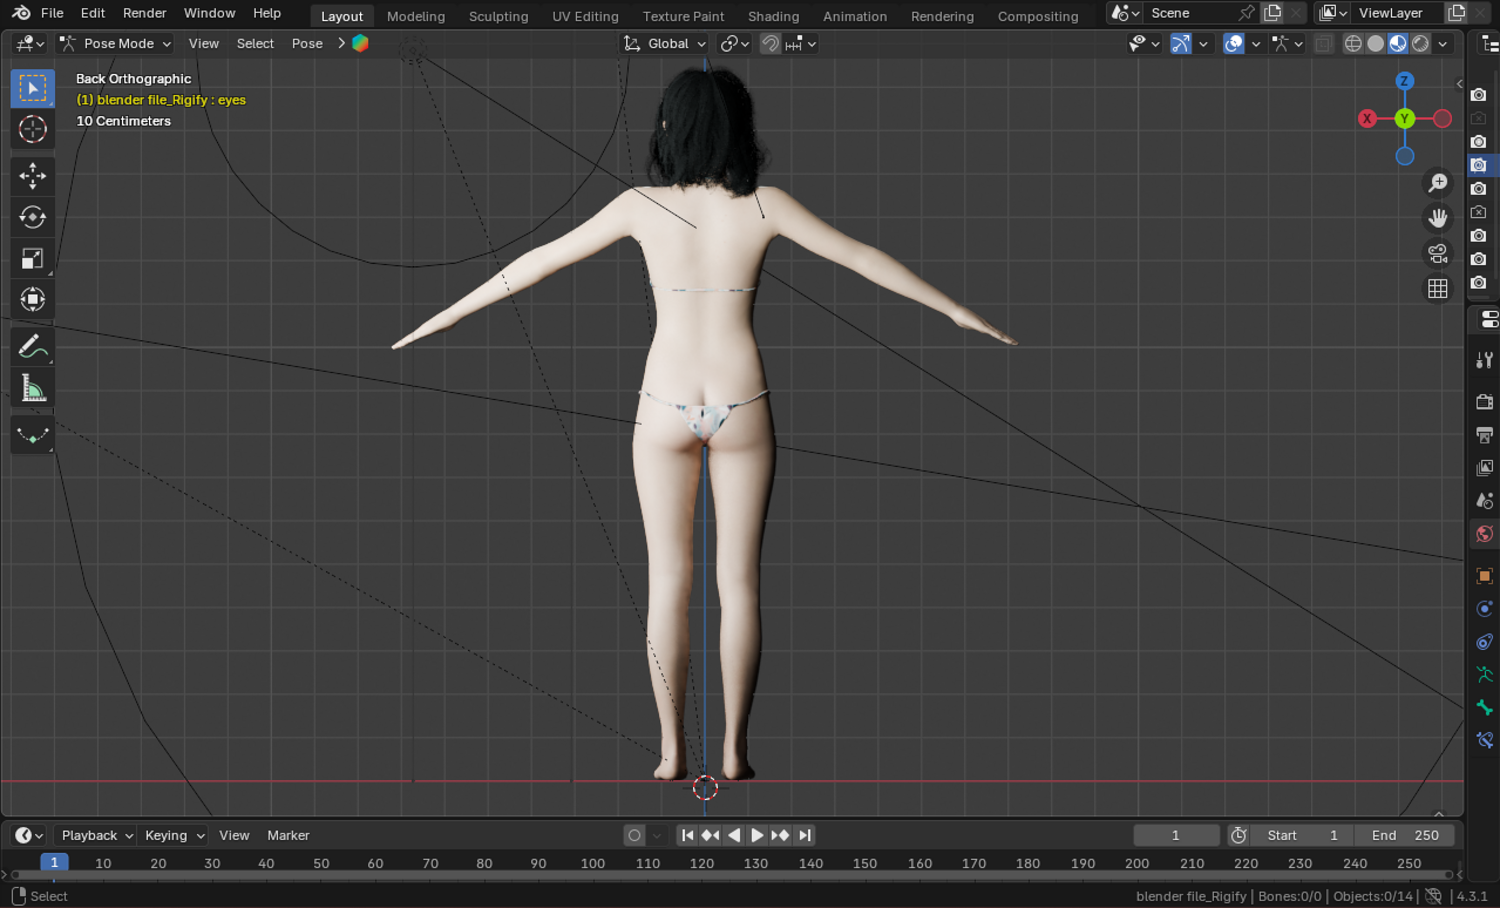Open the shading options dropdown arrow
Viewport: 1500px width, 908px height.
[x=1443, y=43]
